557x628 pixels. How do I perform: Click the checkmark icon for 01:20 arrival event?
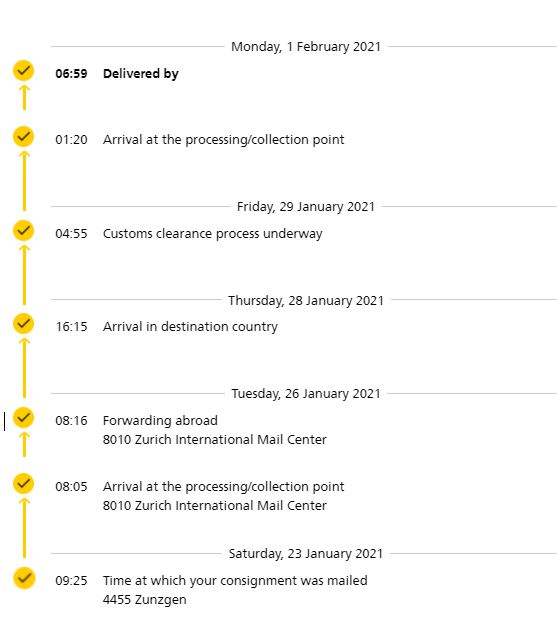point(24,137)
